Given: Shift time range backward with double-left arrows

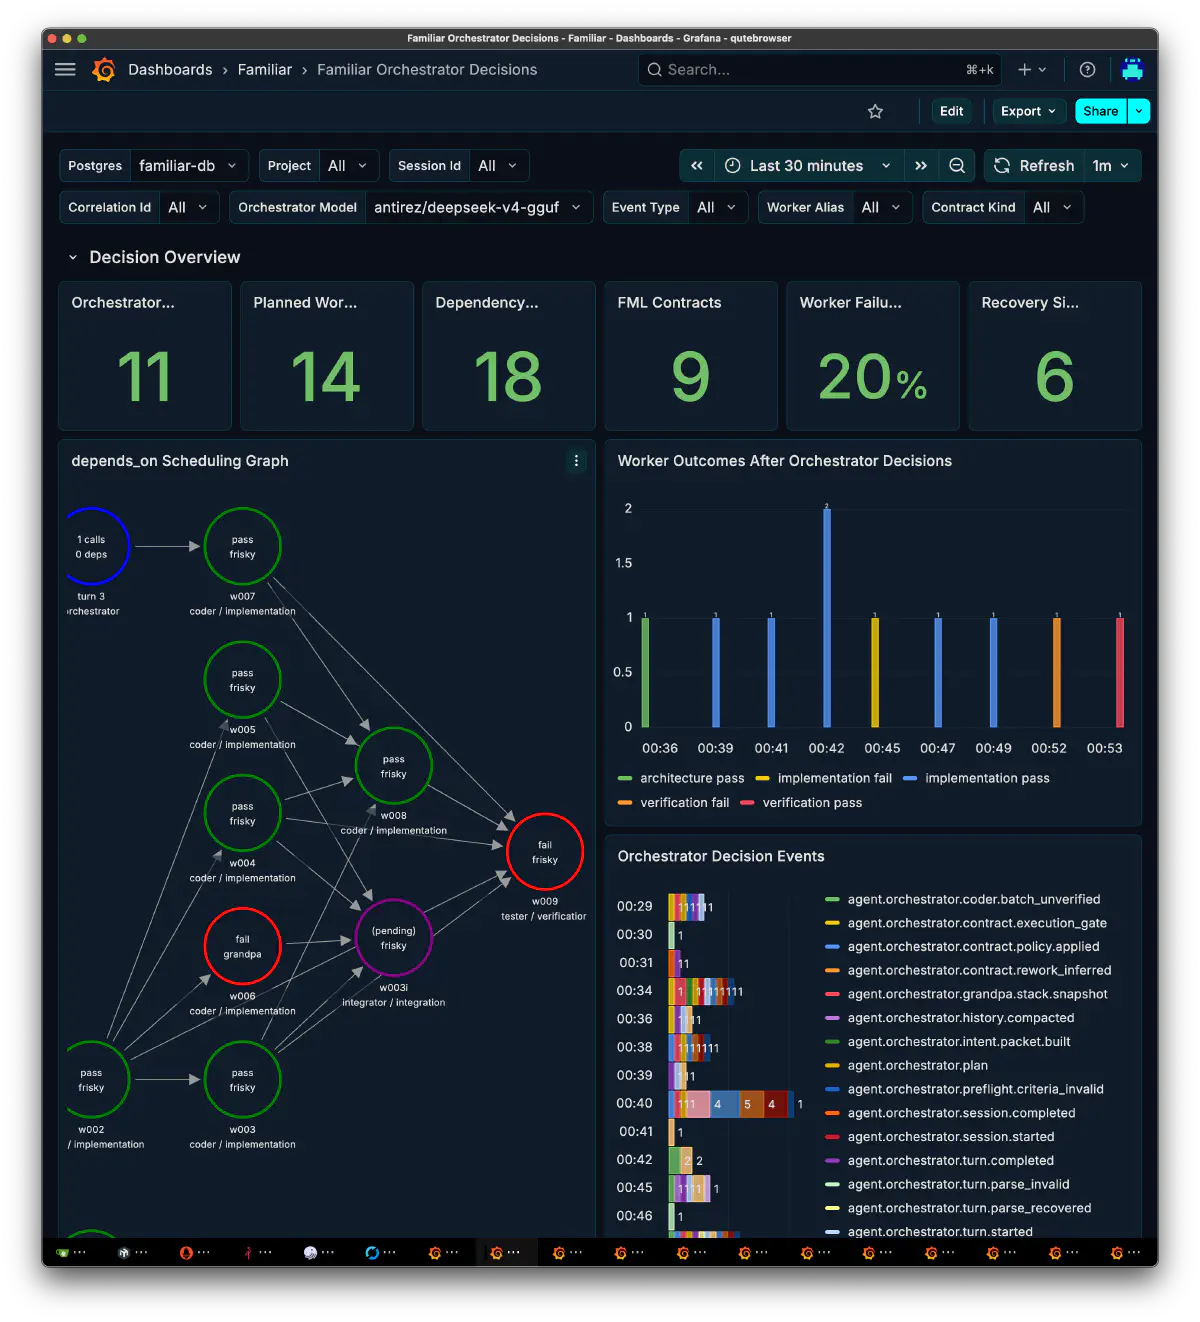Looking at the screenshot, I should pyautogui.click(x=697, y=166).
